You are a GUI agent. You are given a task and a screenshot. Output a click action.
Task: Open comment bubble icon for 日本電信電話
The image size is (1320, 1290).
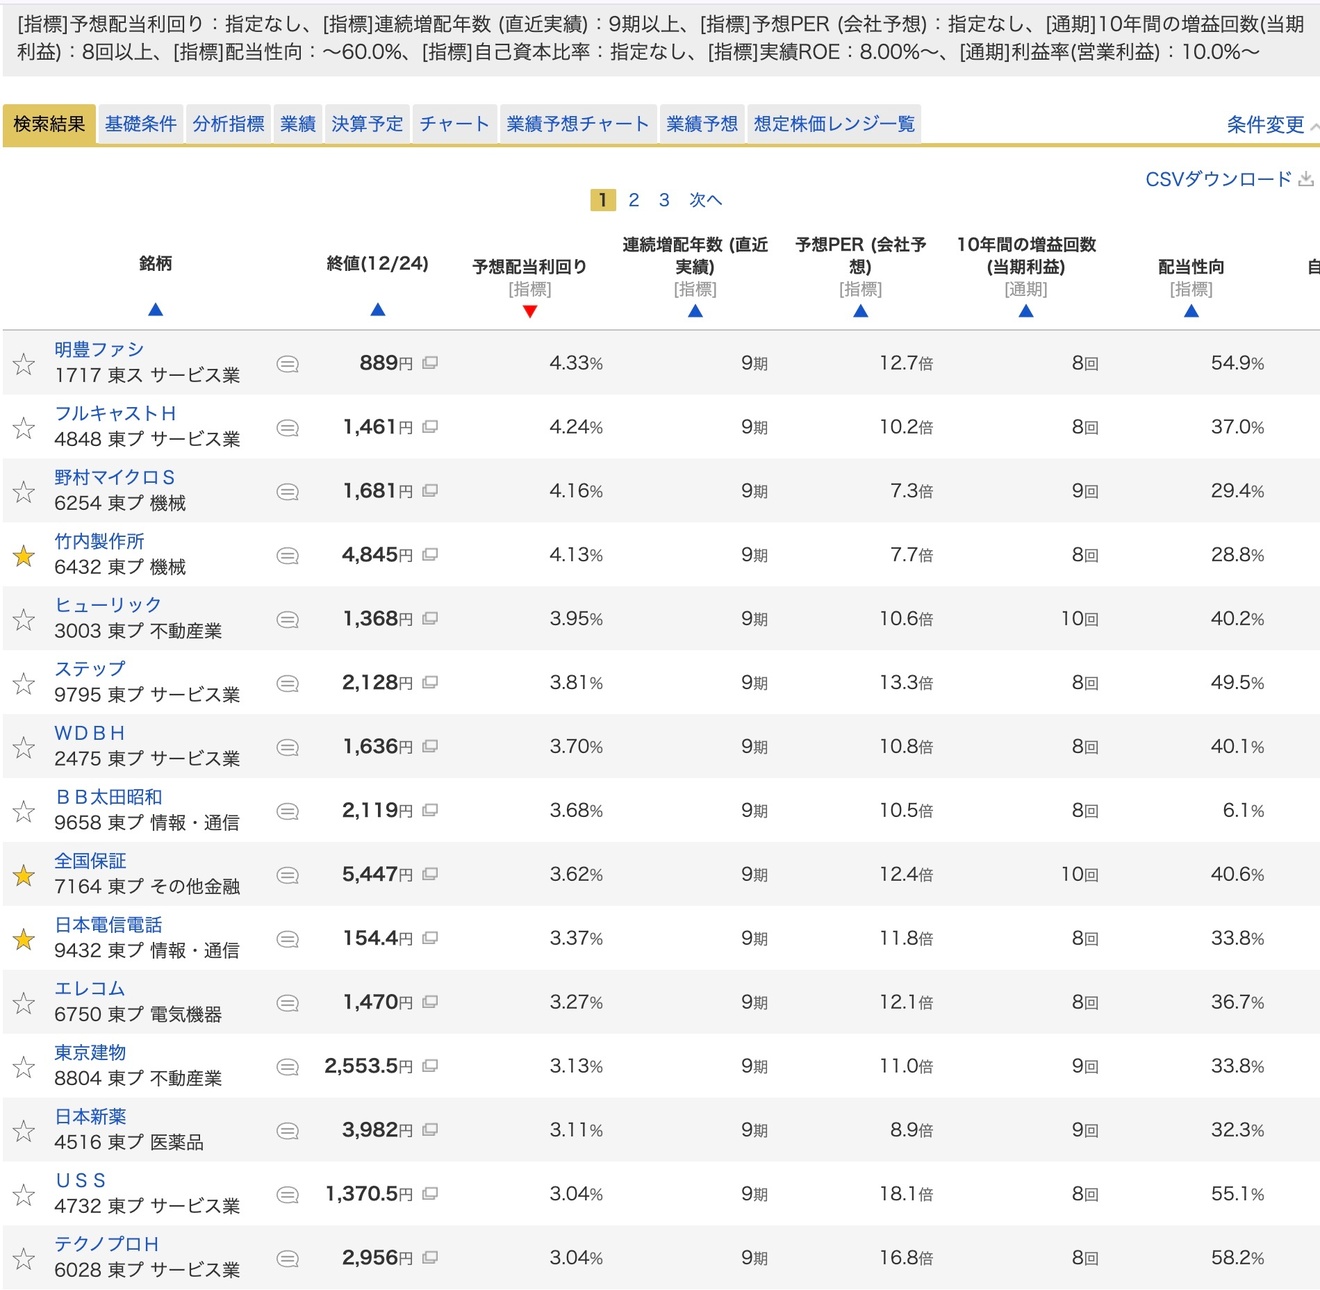tap(288, 939)
